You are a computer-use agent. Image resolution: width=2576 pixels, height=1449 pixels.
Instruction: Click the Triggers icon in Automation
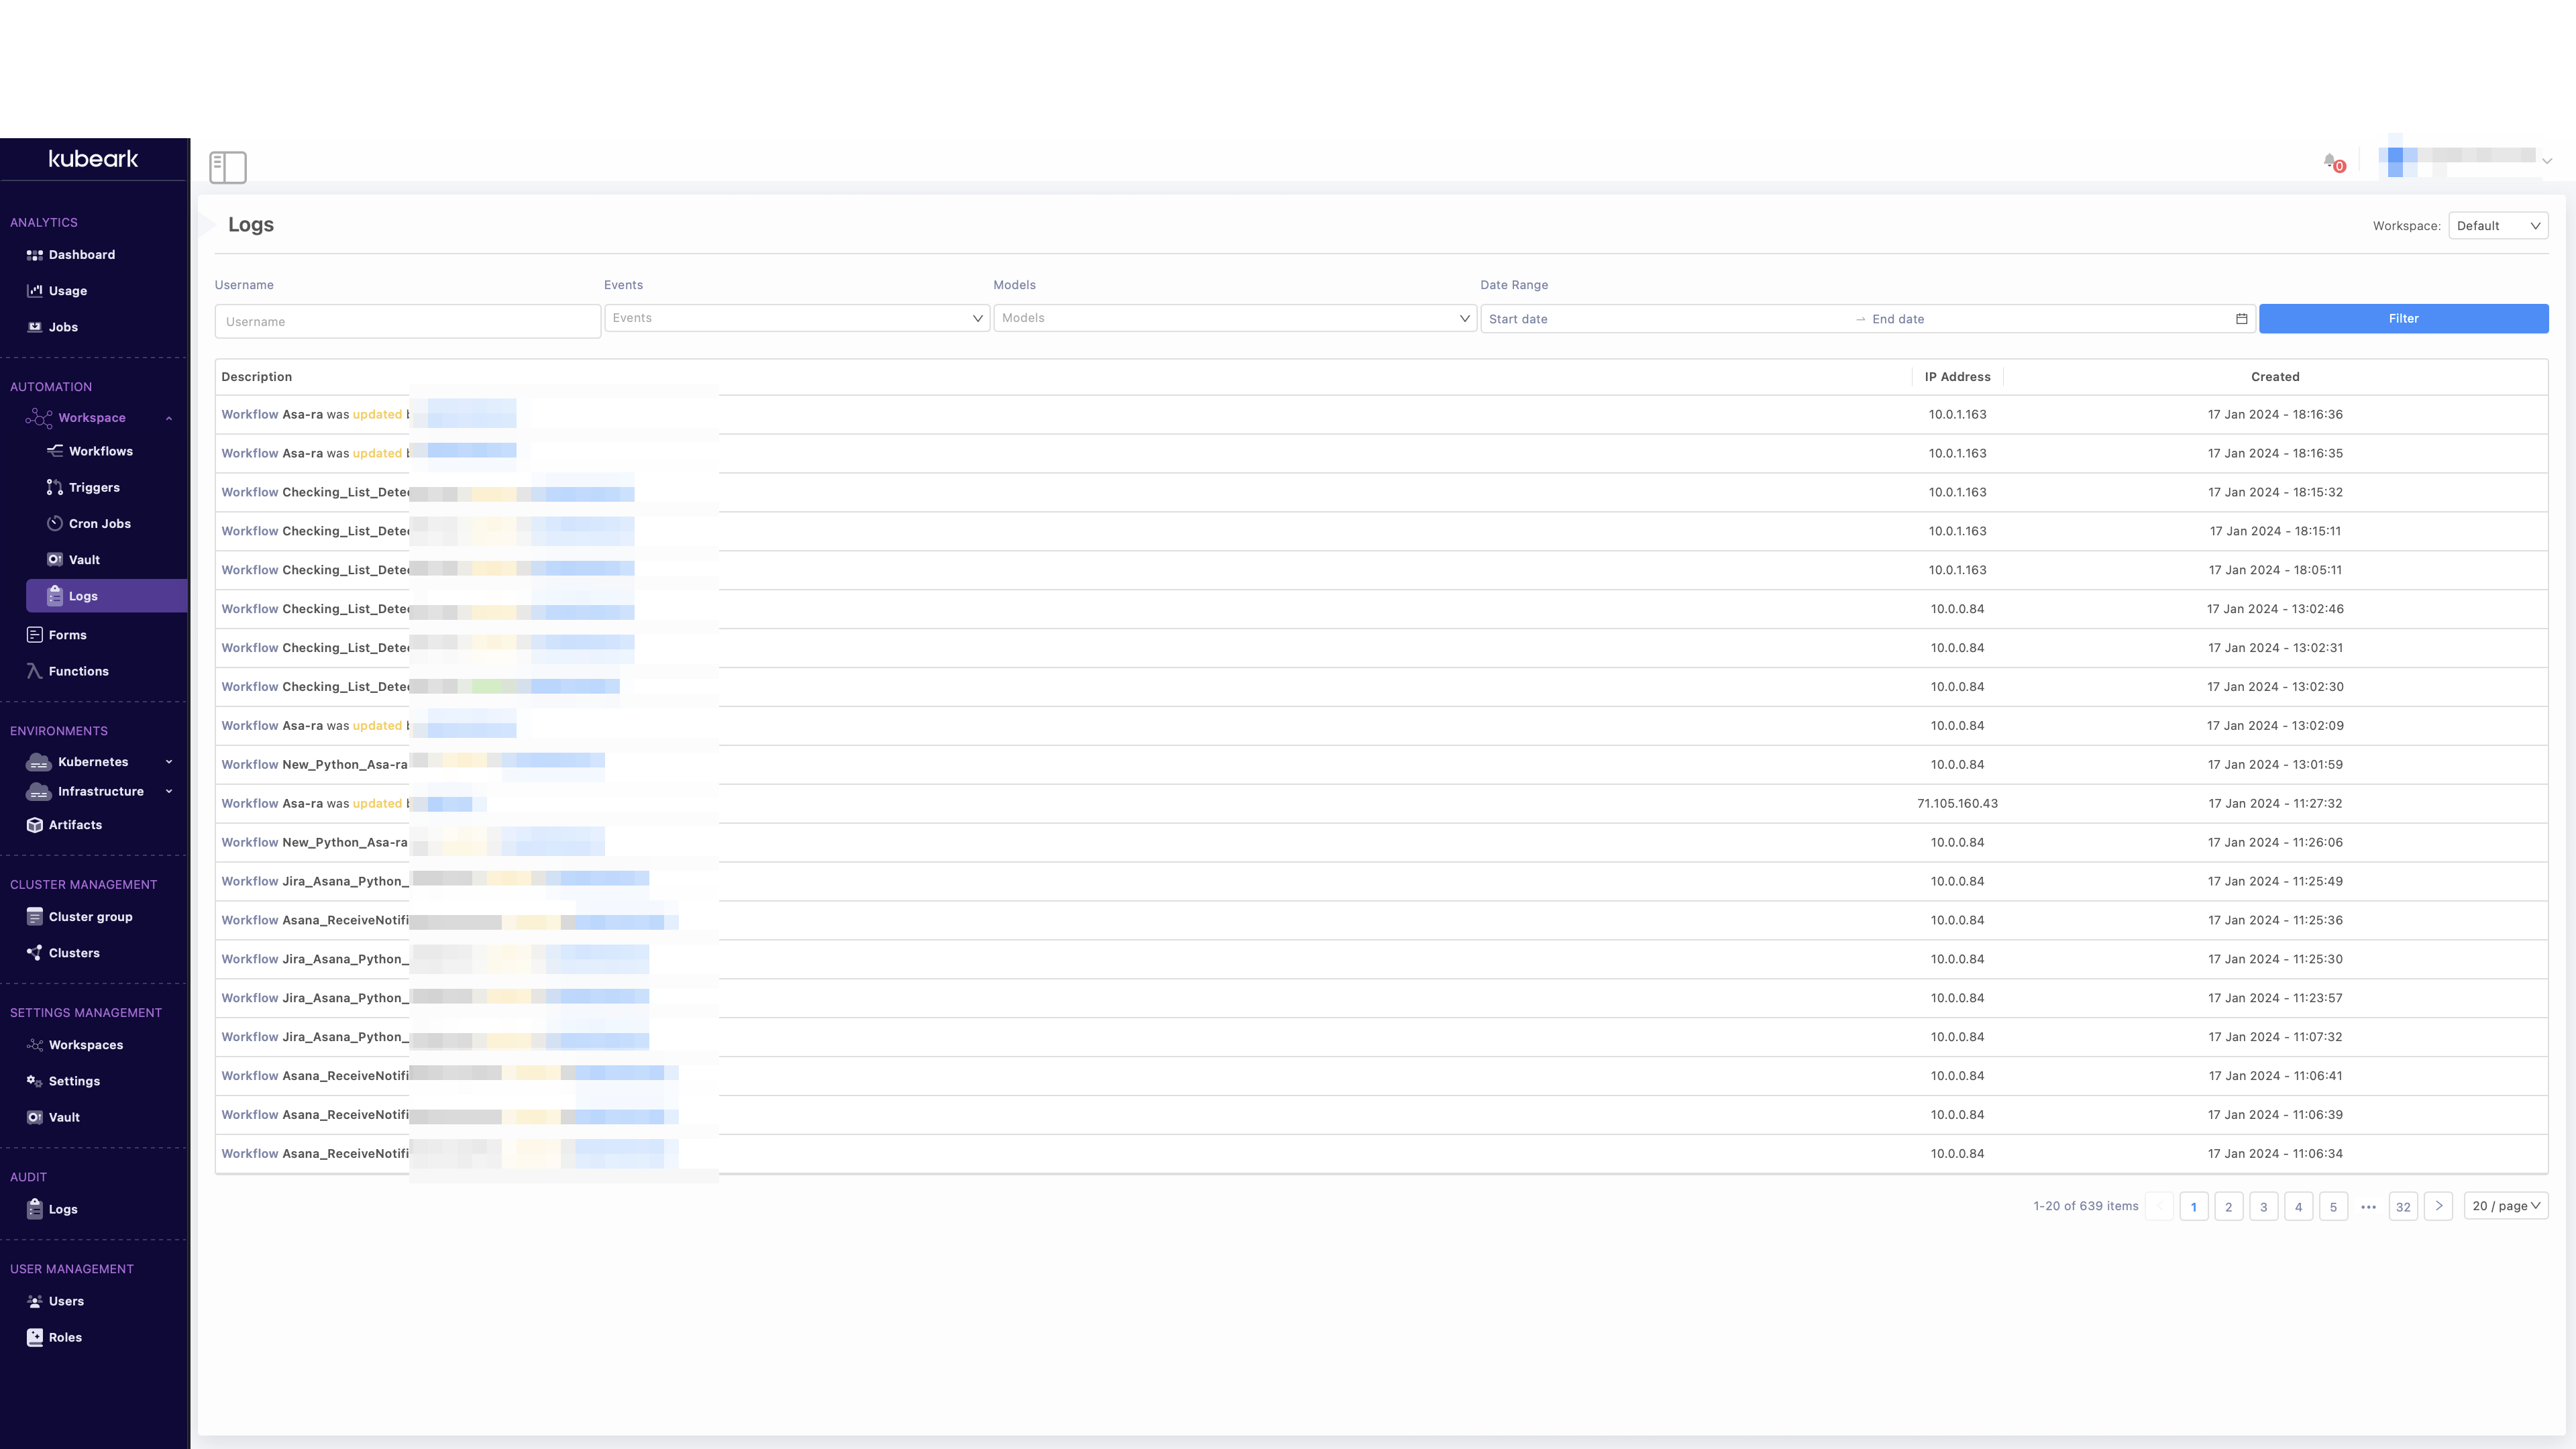[x=55, y=488]
